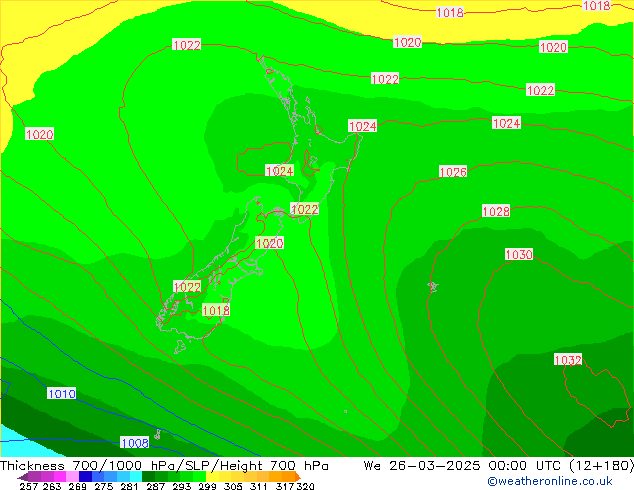The image size is (634, 490).
Task: Click the cyan legend swatch above 281
Action: pyautogui.click(x=136, y=477)
